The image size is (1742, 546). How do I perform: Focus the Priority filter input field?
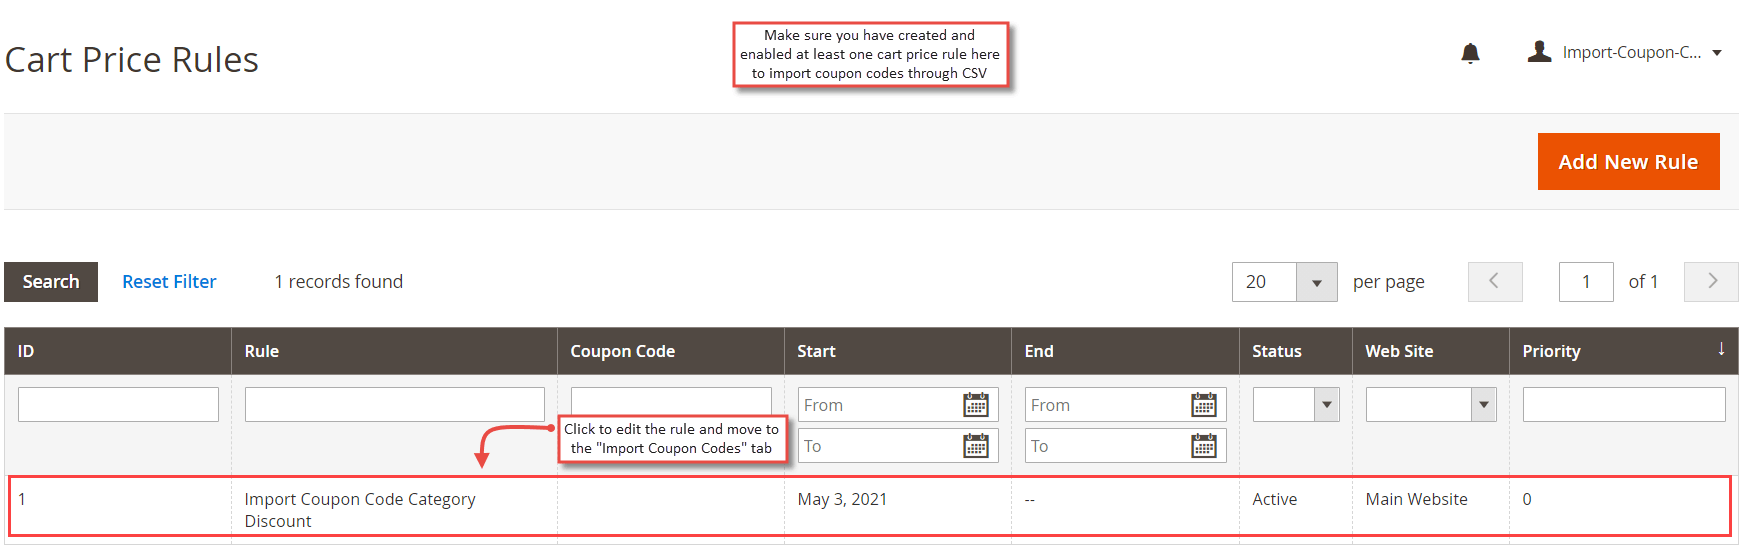click(x=1624, y=405)
